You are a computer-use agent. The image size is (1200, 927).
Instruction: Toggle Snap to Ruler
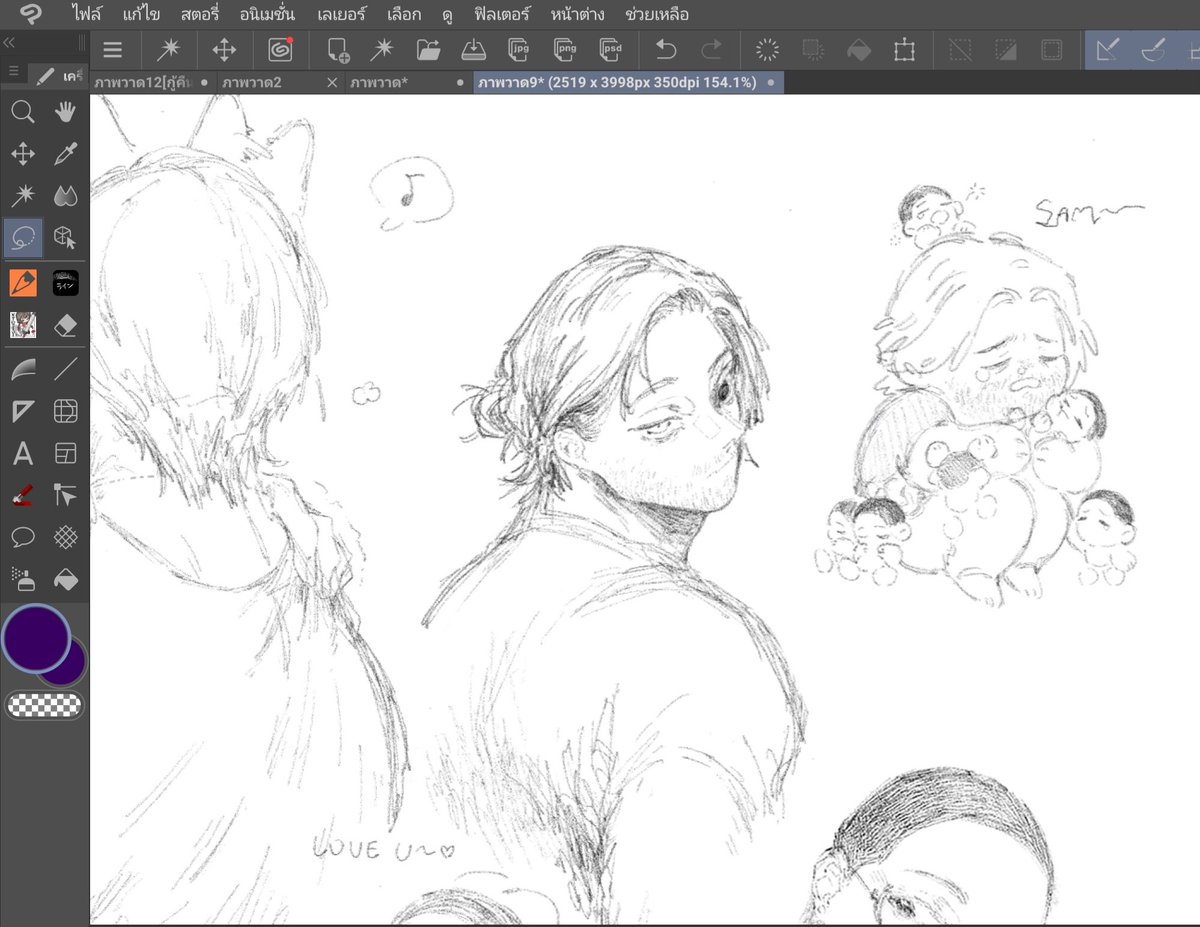[1107, 50]
